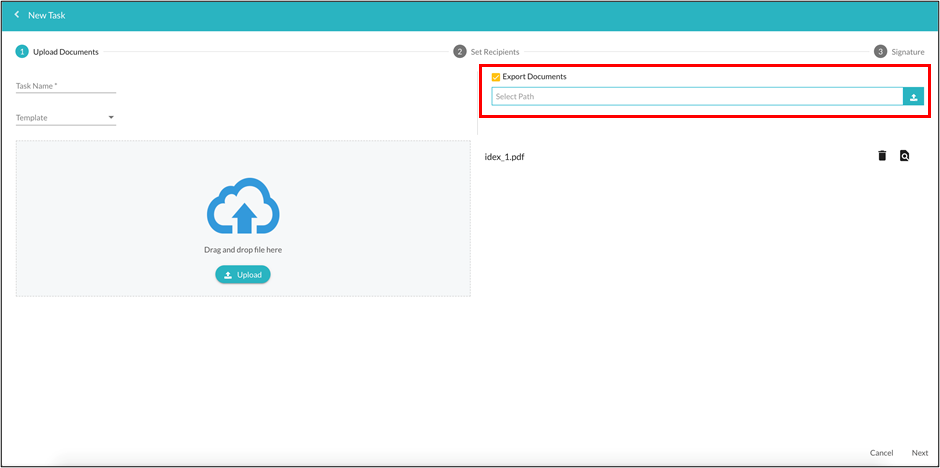Click the Upload button
The image size is (940, 468).
[243, 274]
